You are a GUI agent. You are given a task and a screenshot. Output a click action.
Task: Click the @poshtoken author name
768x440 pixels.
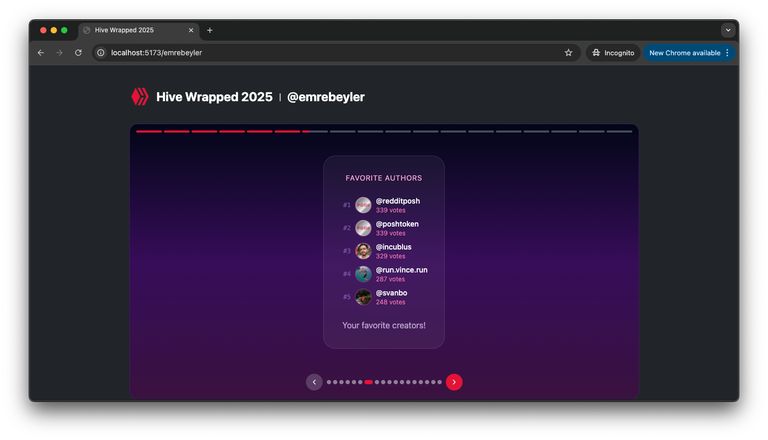[397, 224]
